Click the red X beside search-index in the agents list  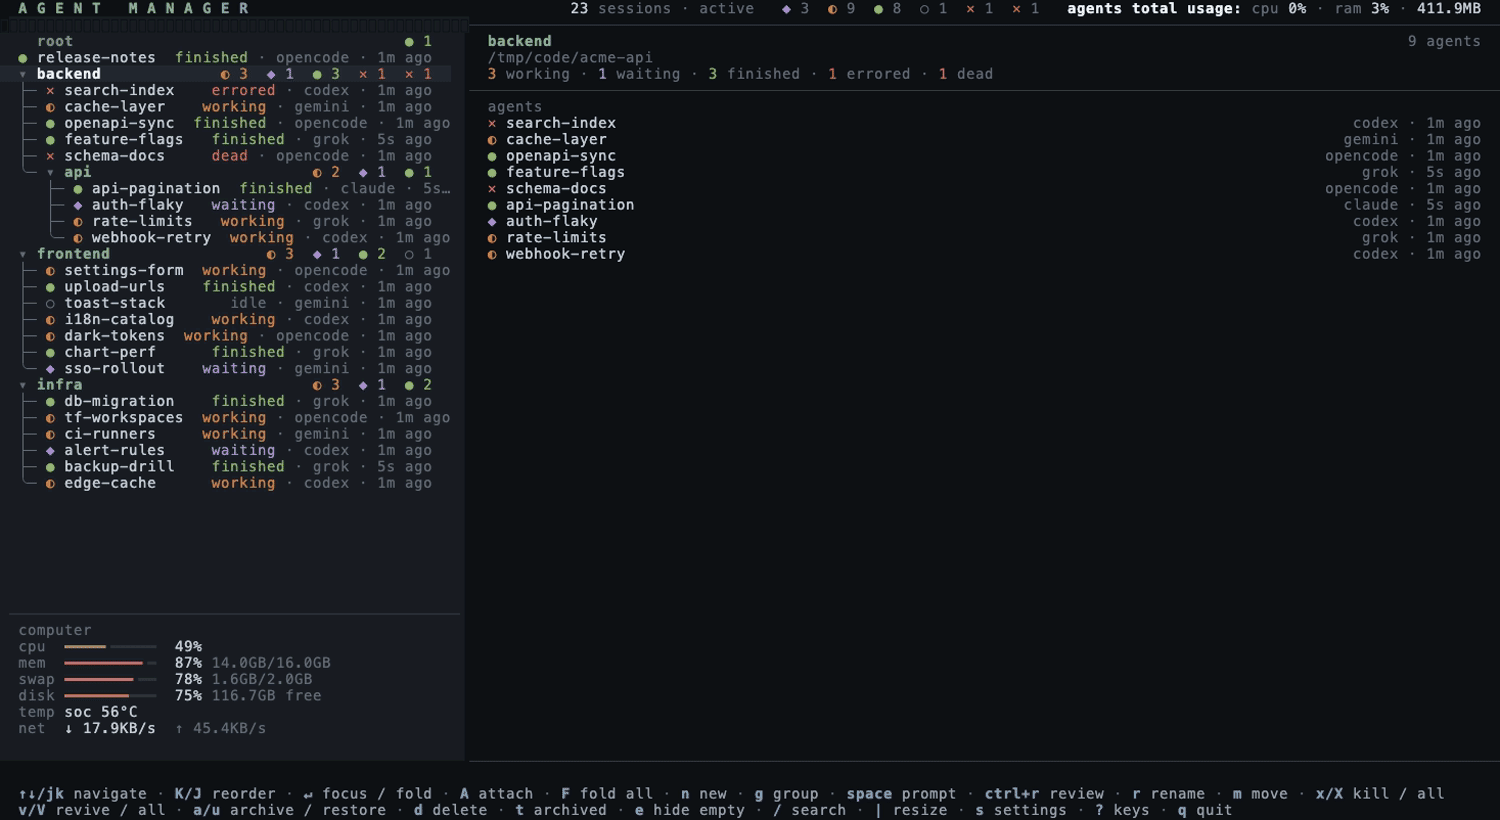click(492, 124)
